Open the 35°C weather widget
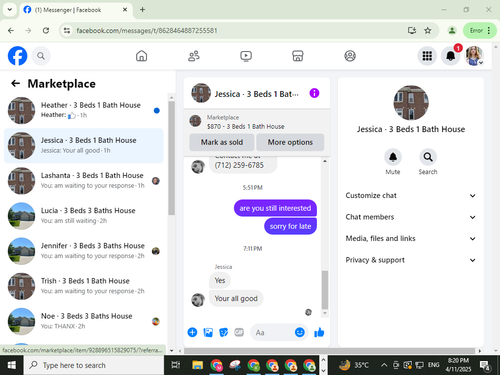The height and width of the screenshot is (375, 500). [354, 365]
